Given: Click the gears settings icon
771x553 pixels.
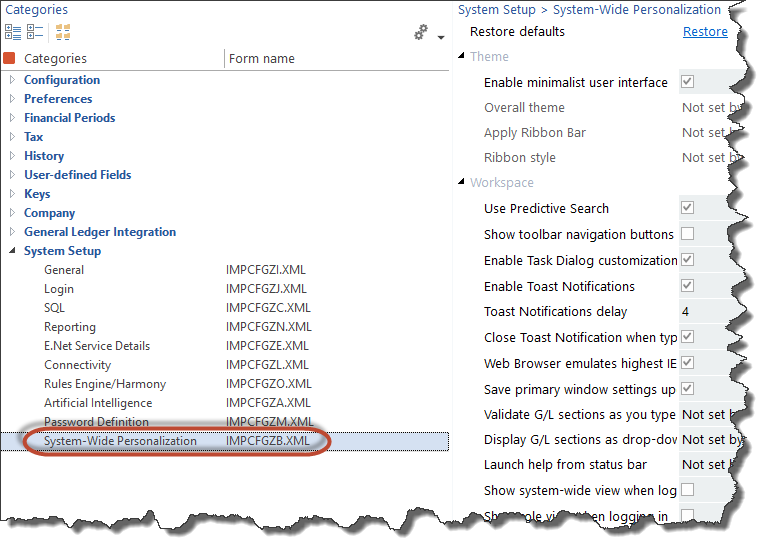Looking at the screenshot, I should click(x=421, y=33).
